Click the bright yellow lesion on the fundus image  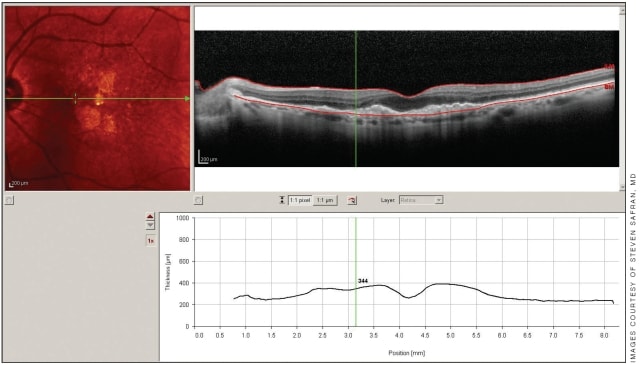(x=99, y=99)
